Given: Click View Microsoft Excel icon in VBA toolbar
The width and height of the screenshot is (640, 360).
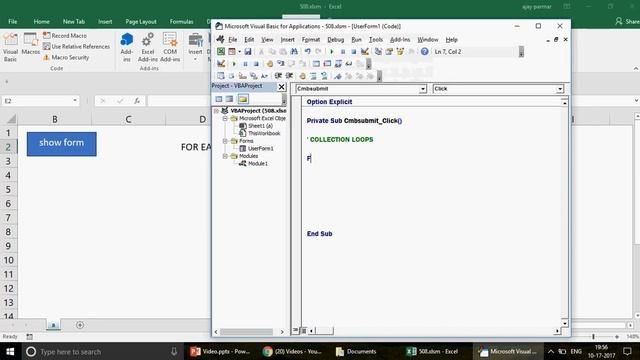Looking at the screenshot, I should tap(221, 51).
